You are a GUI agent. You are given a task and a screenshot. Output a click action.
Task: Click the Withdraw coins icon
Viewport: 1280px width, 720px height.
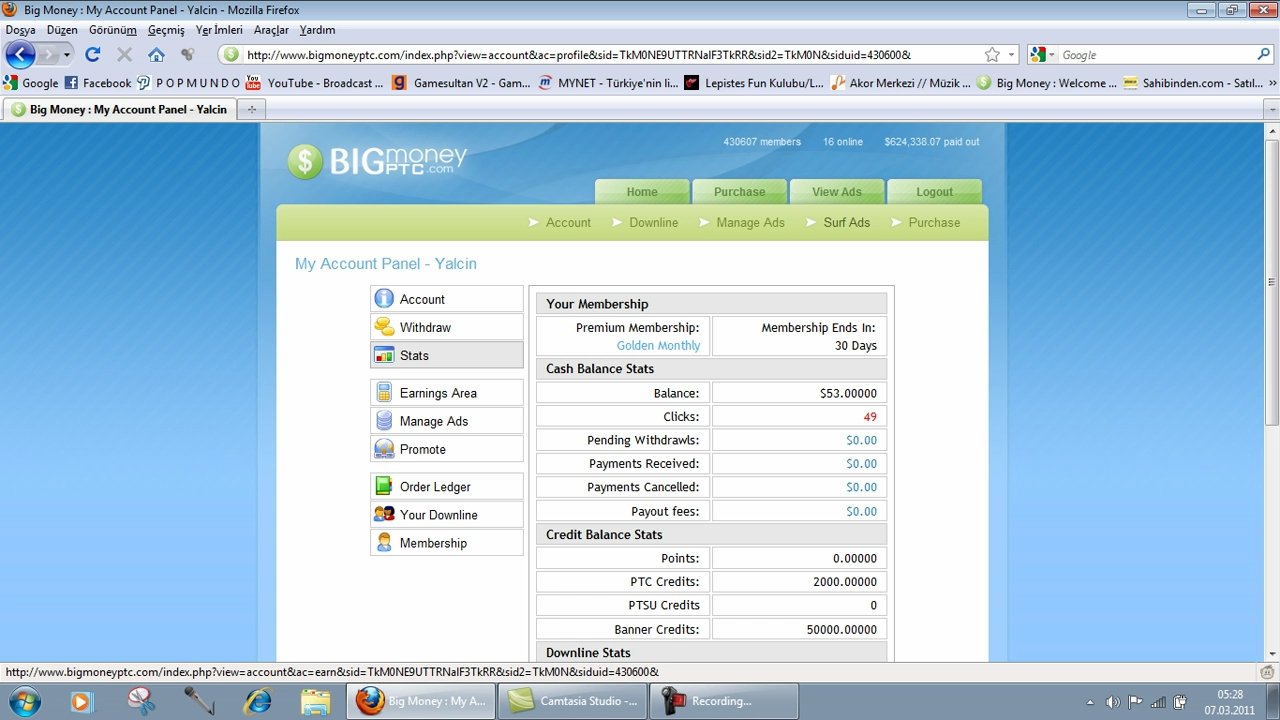point(384,327)
